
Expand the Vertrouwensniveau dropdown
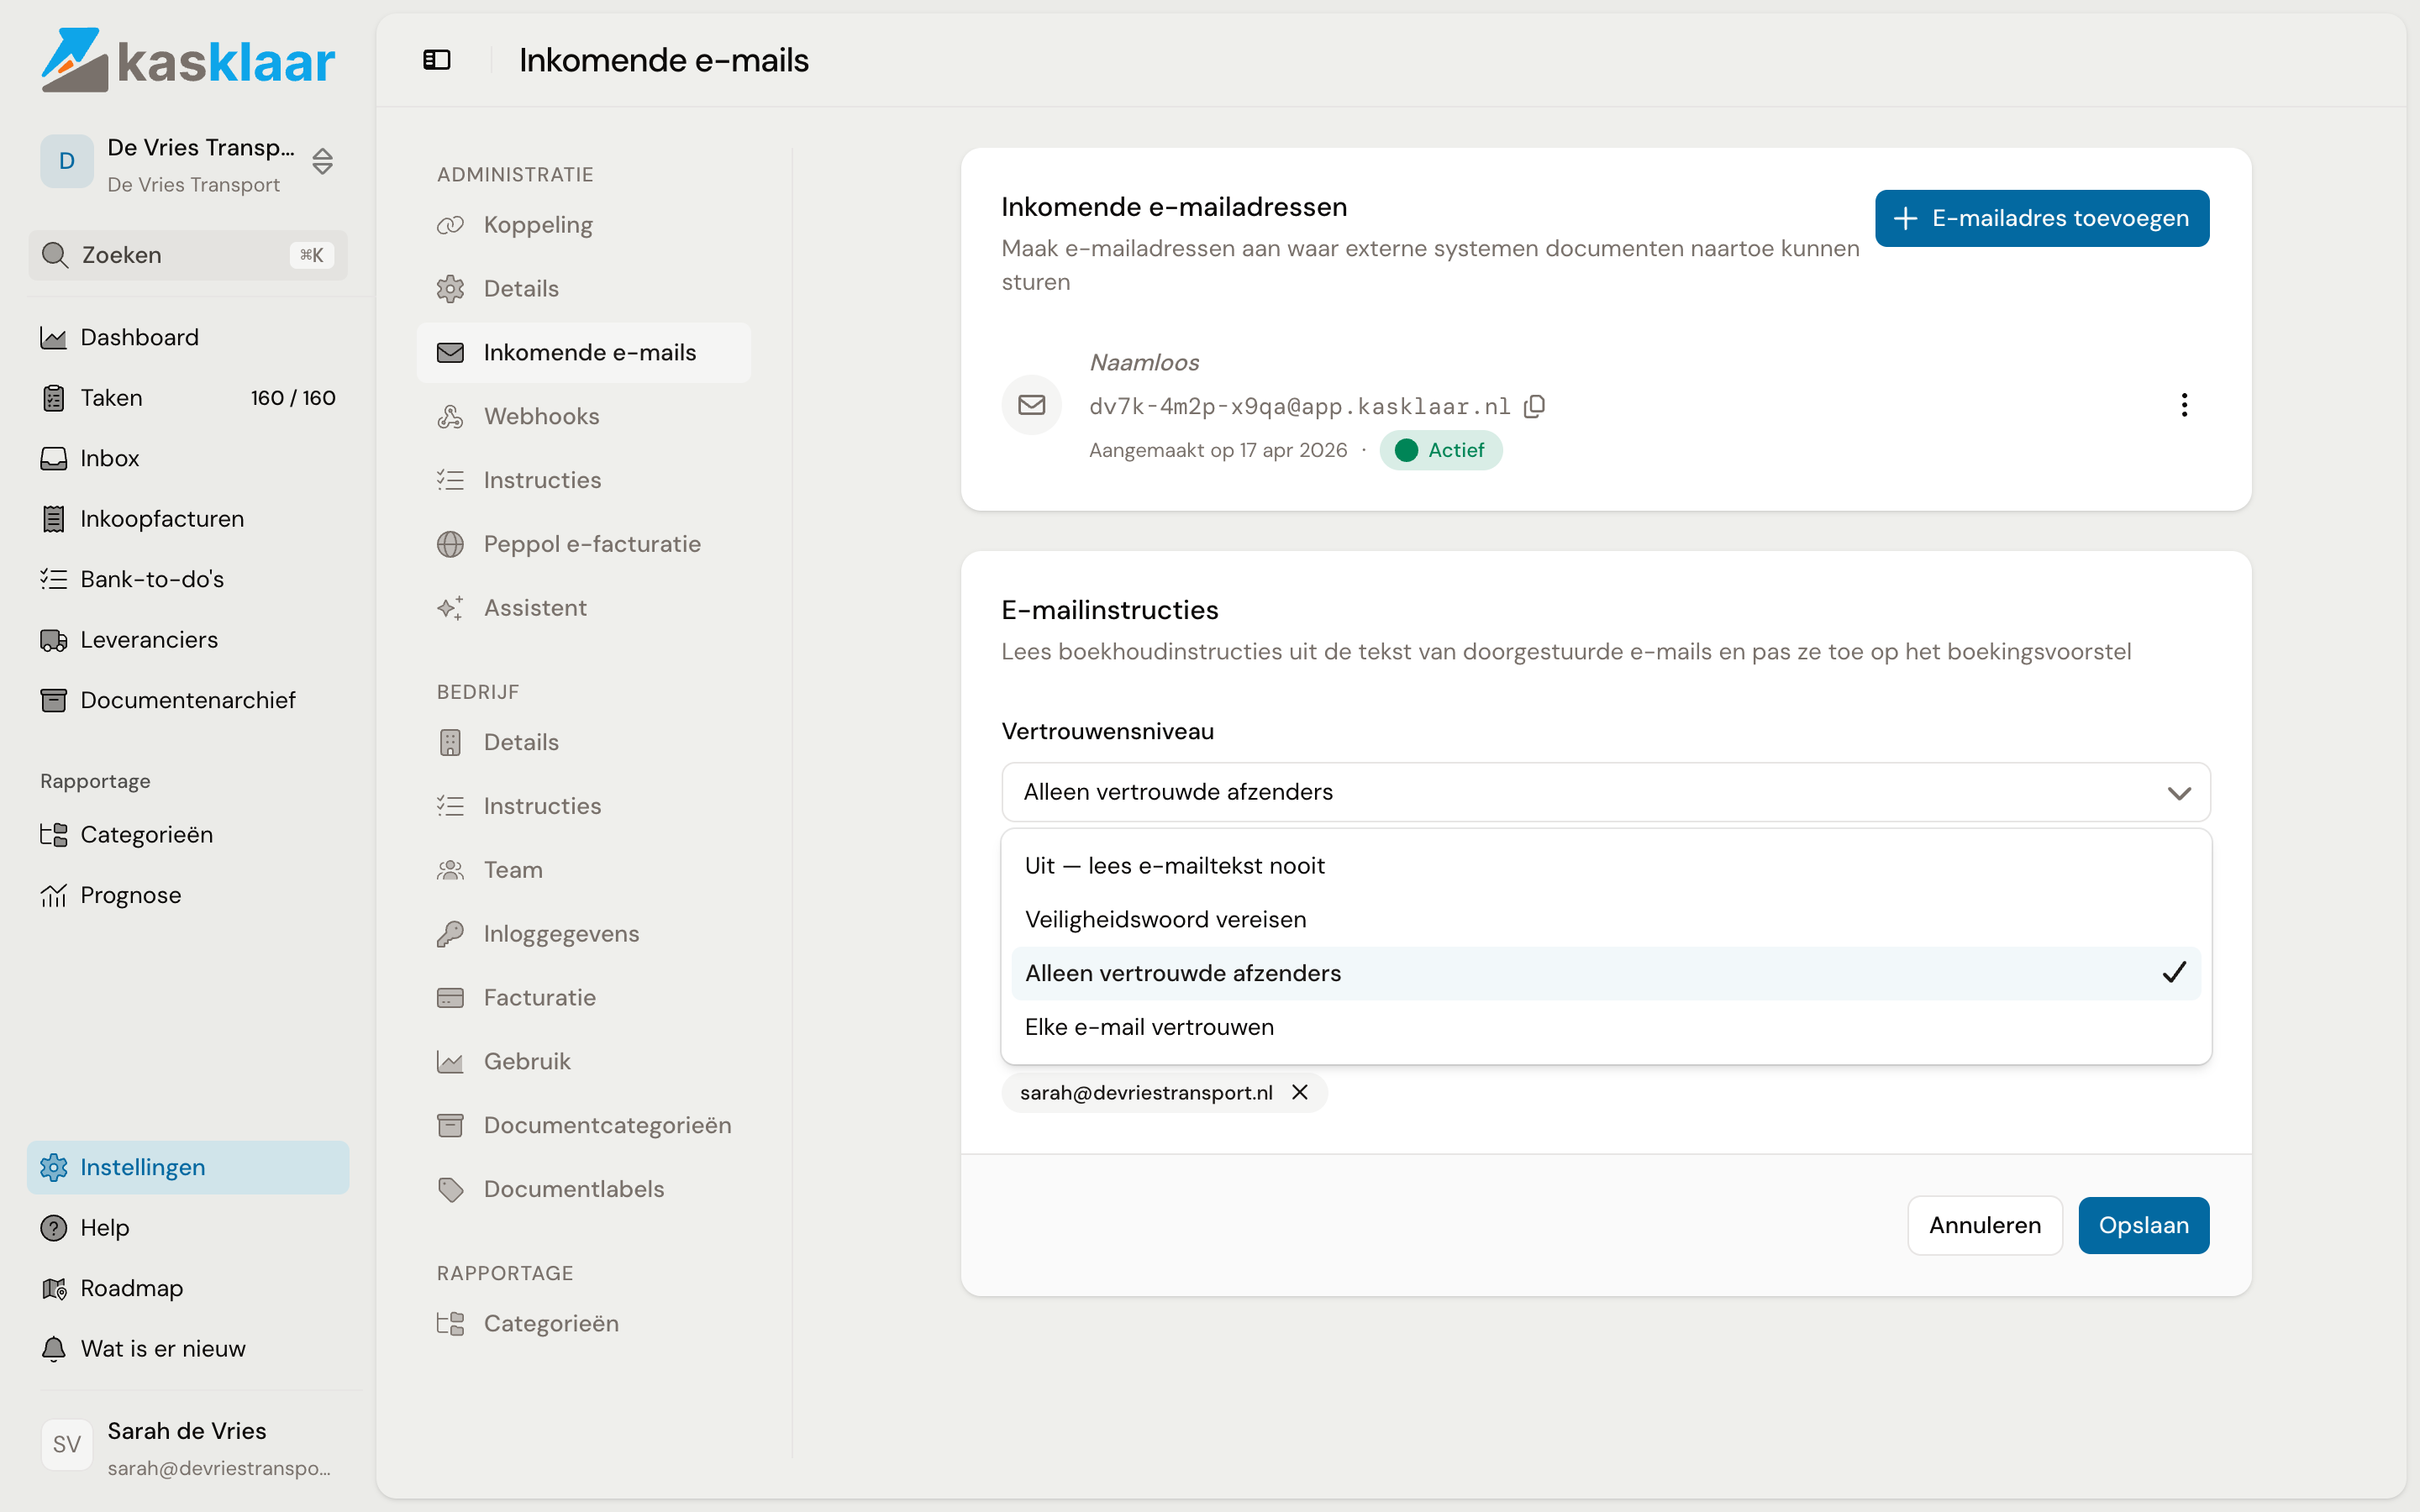tap(1606, 792)
